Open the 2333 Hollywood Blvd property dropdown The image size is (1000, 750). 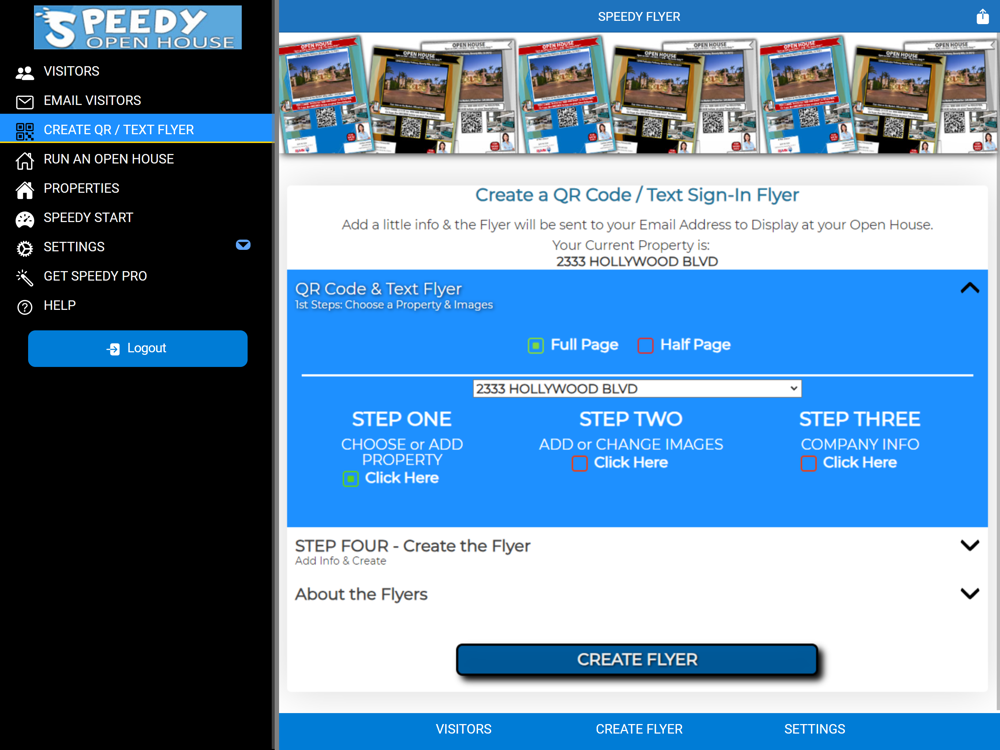pyautogui.click(x=637, y=388)
